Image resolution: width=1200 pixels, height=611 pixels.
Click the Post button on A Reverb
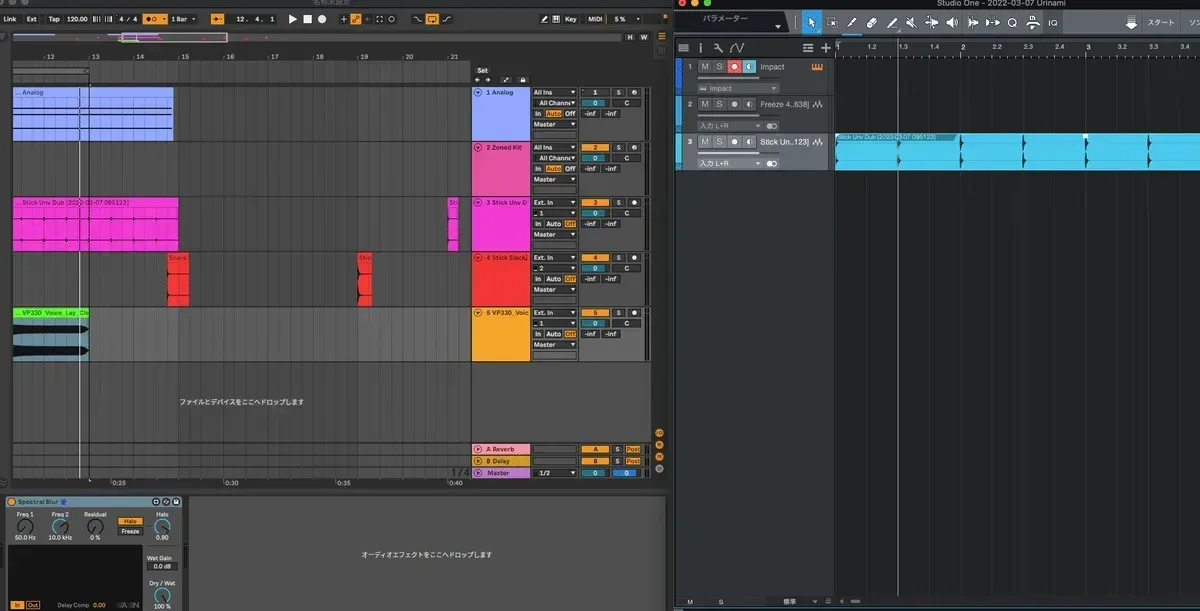[x=633, y=450]
